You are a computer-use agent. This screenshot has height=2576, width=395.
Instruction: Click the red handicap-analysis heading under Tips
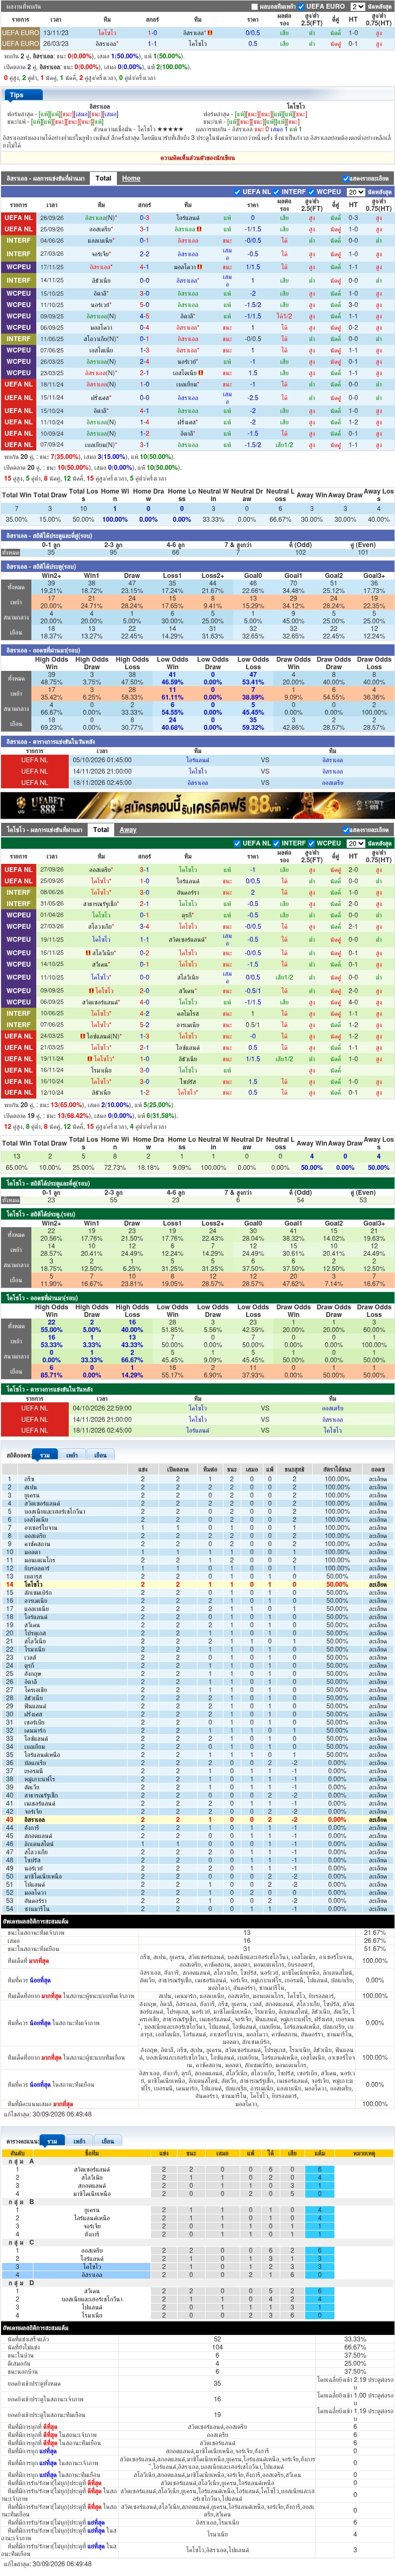197,157
